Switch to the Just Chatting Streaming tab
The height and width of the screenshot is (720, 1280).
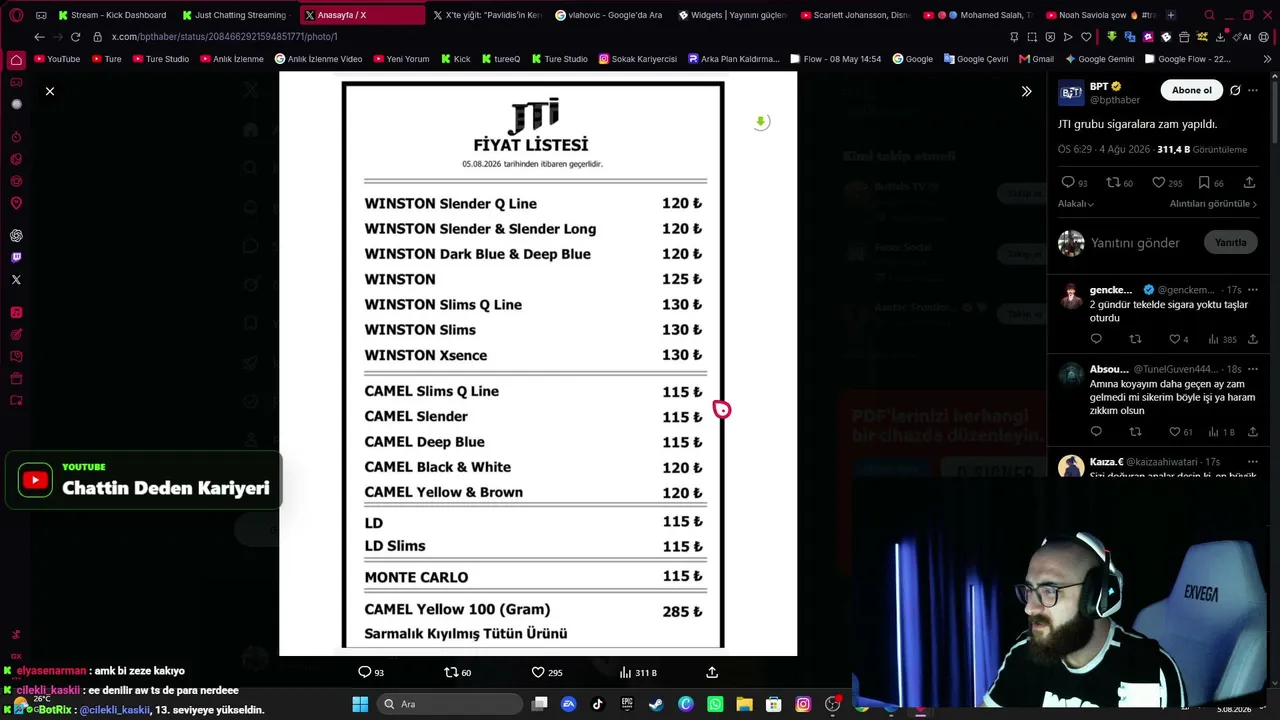(x=237, y=15)
